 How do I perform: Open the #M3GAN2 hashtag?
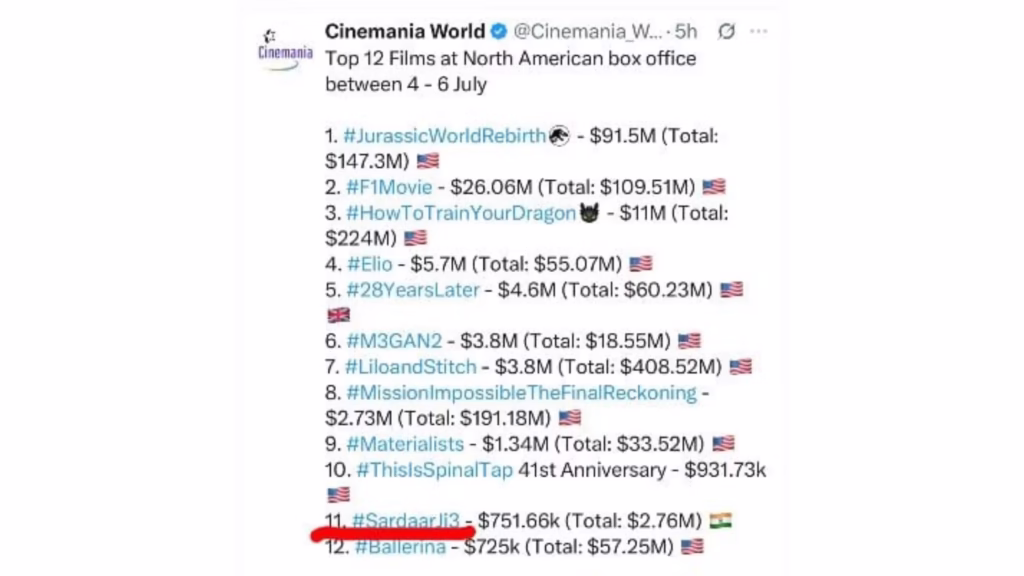click(394, 341)
